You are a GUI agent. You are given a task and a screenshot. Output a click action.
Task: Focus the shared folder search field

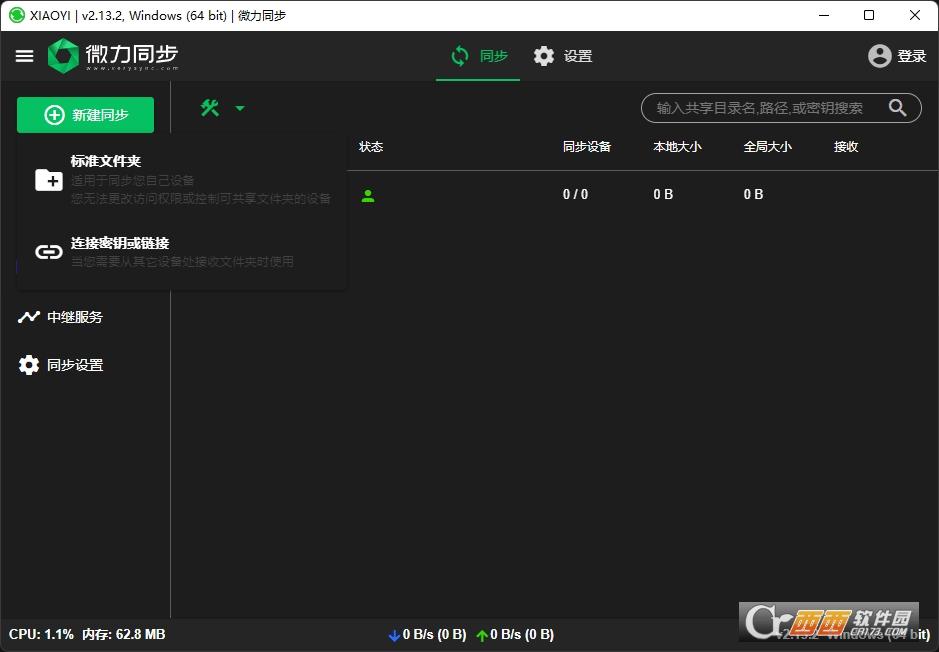click(x=781, y=108)
